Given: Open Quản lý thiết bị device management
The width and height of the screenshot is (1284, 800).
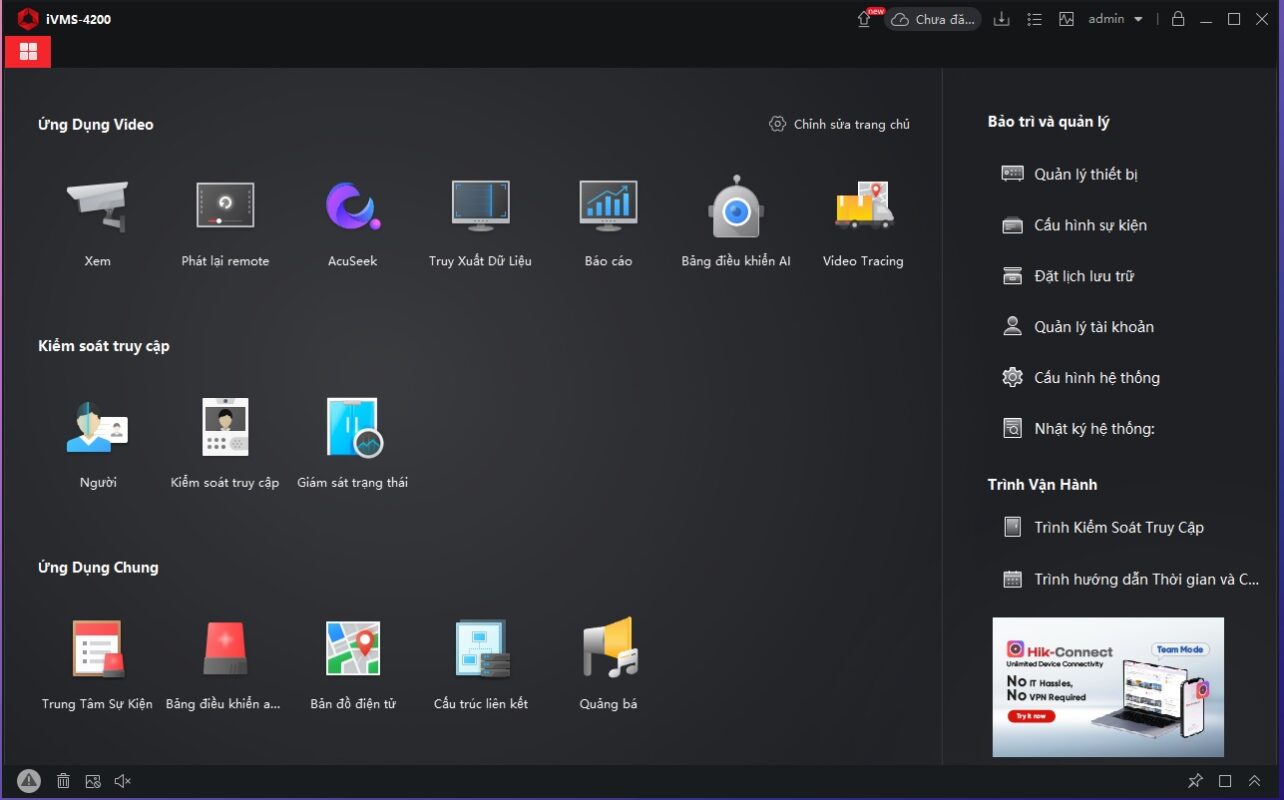Looking at the screenshot, I should (1070, 174).
